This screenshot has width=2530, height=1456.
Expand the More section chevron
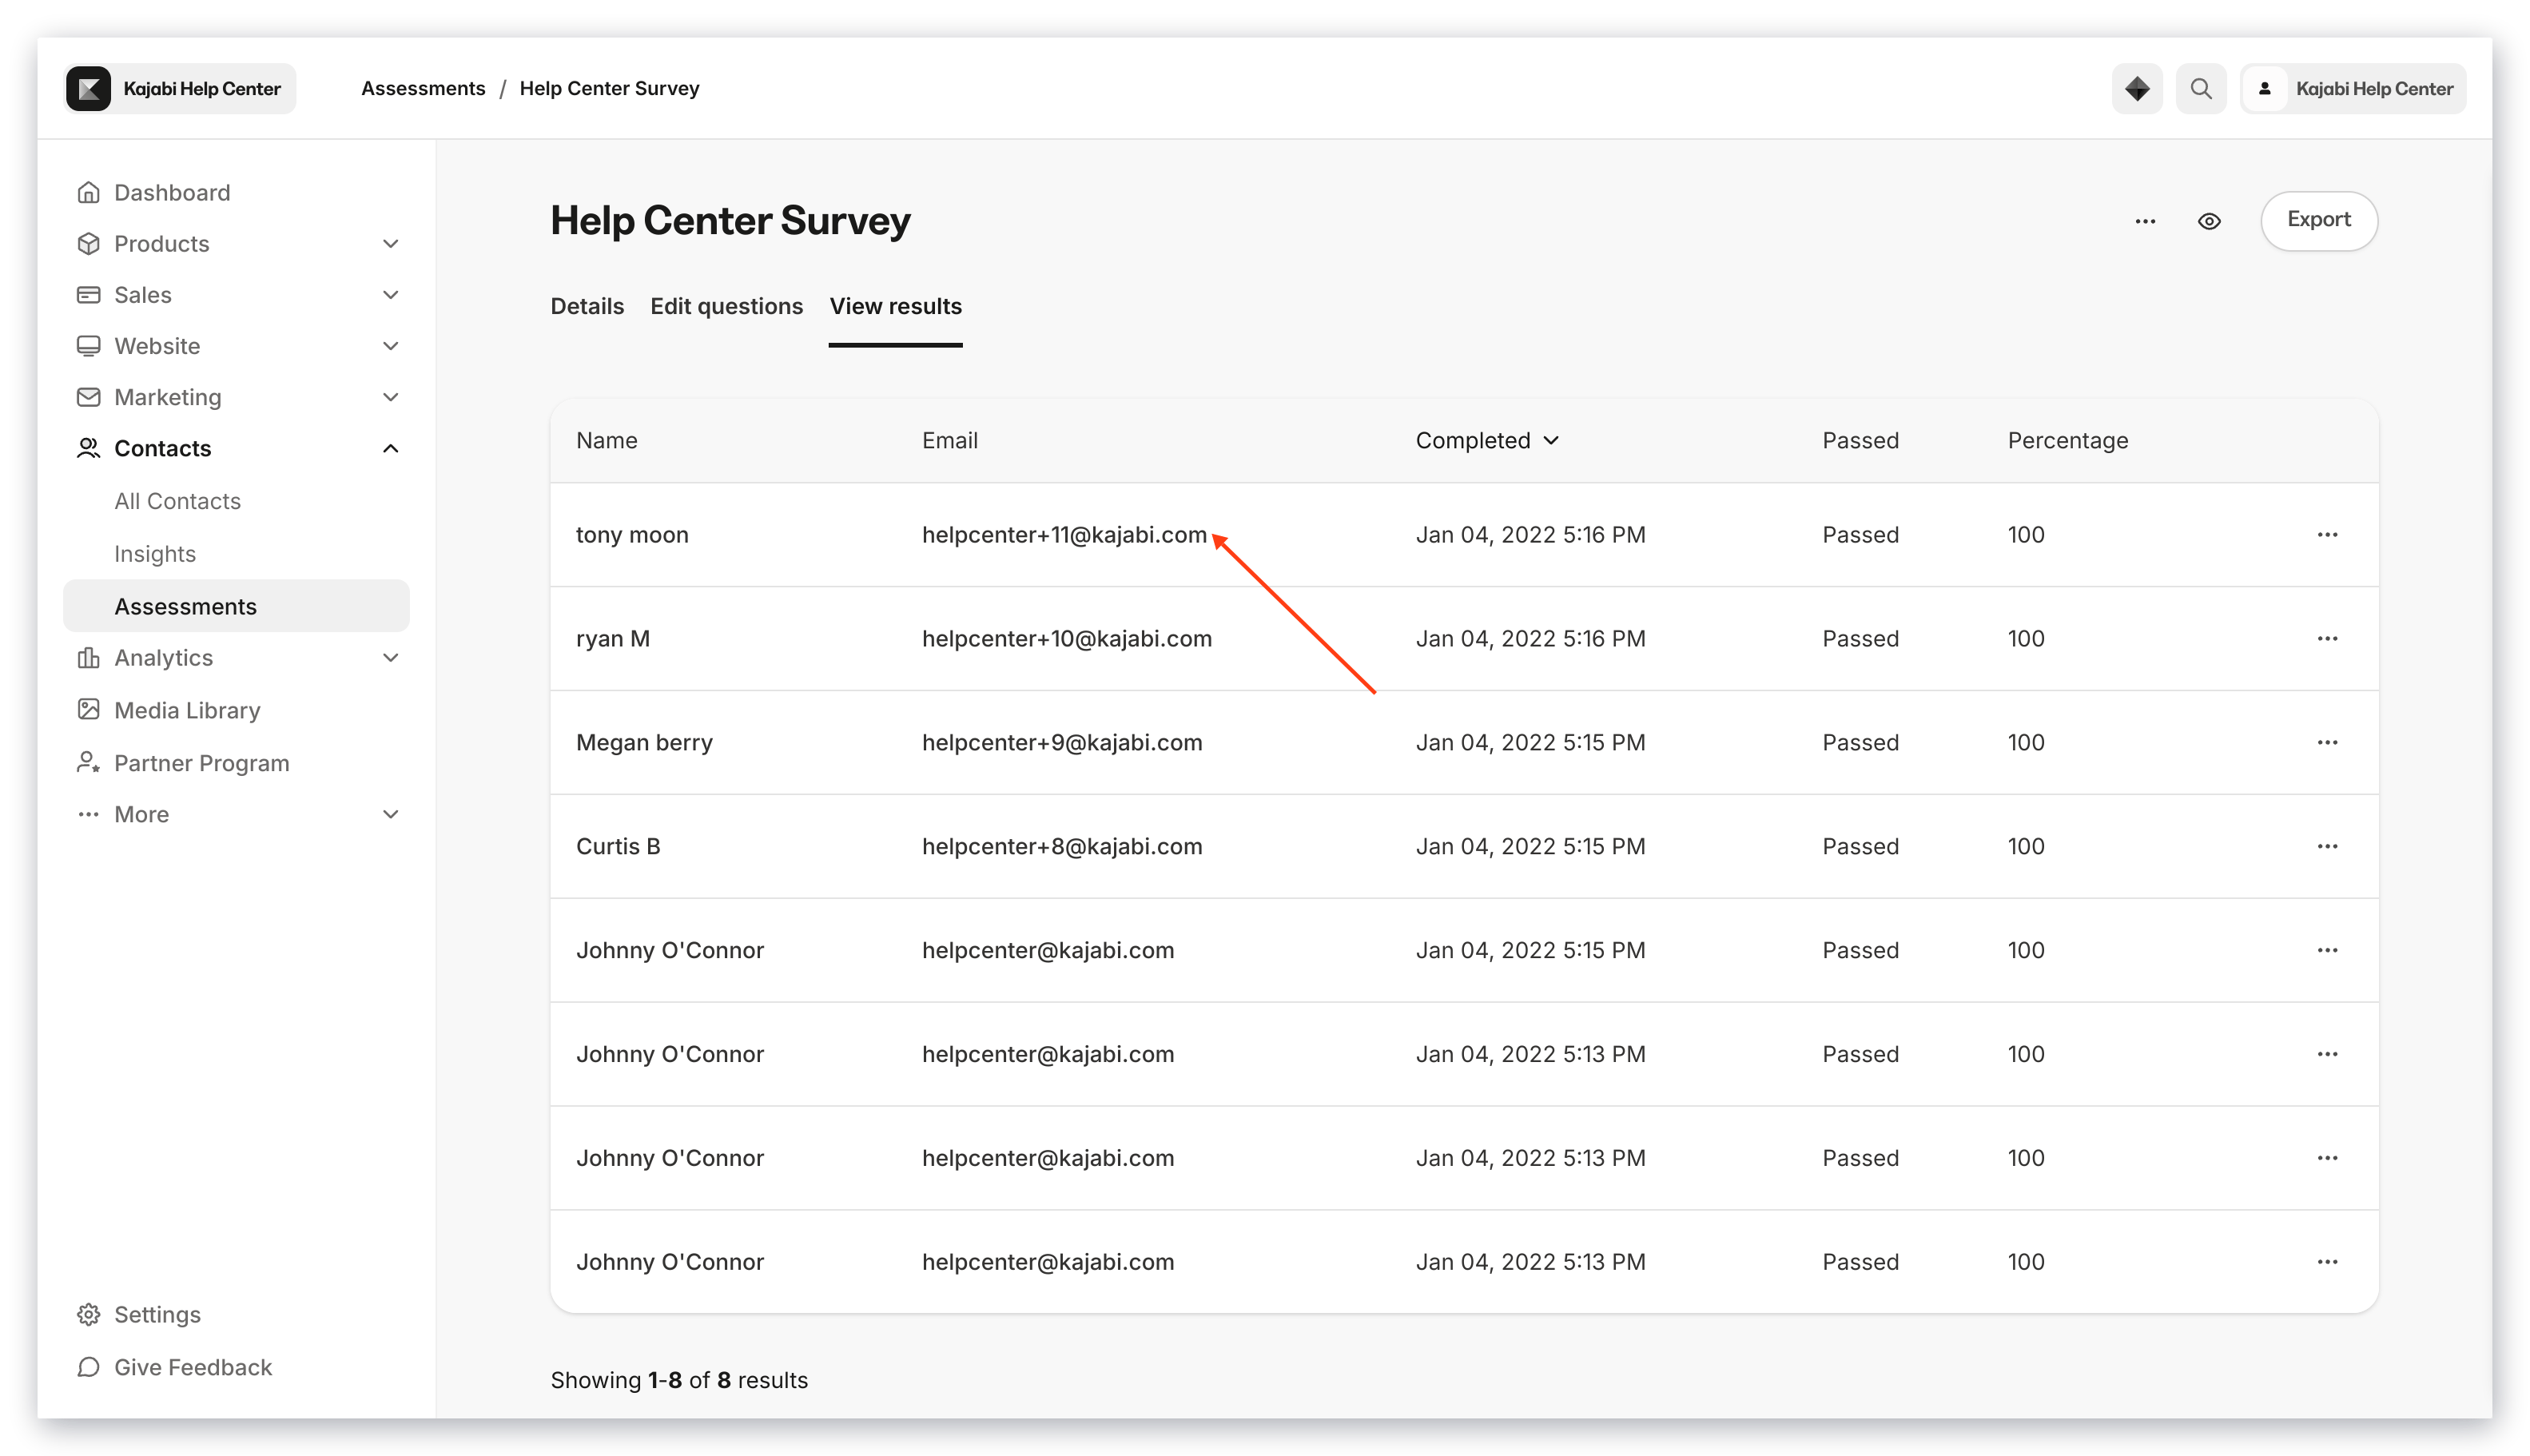point(390,814)
